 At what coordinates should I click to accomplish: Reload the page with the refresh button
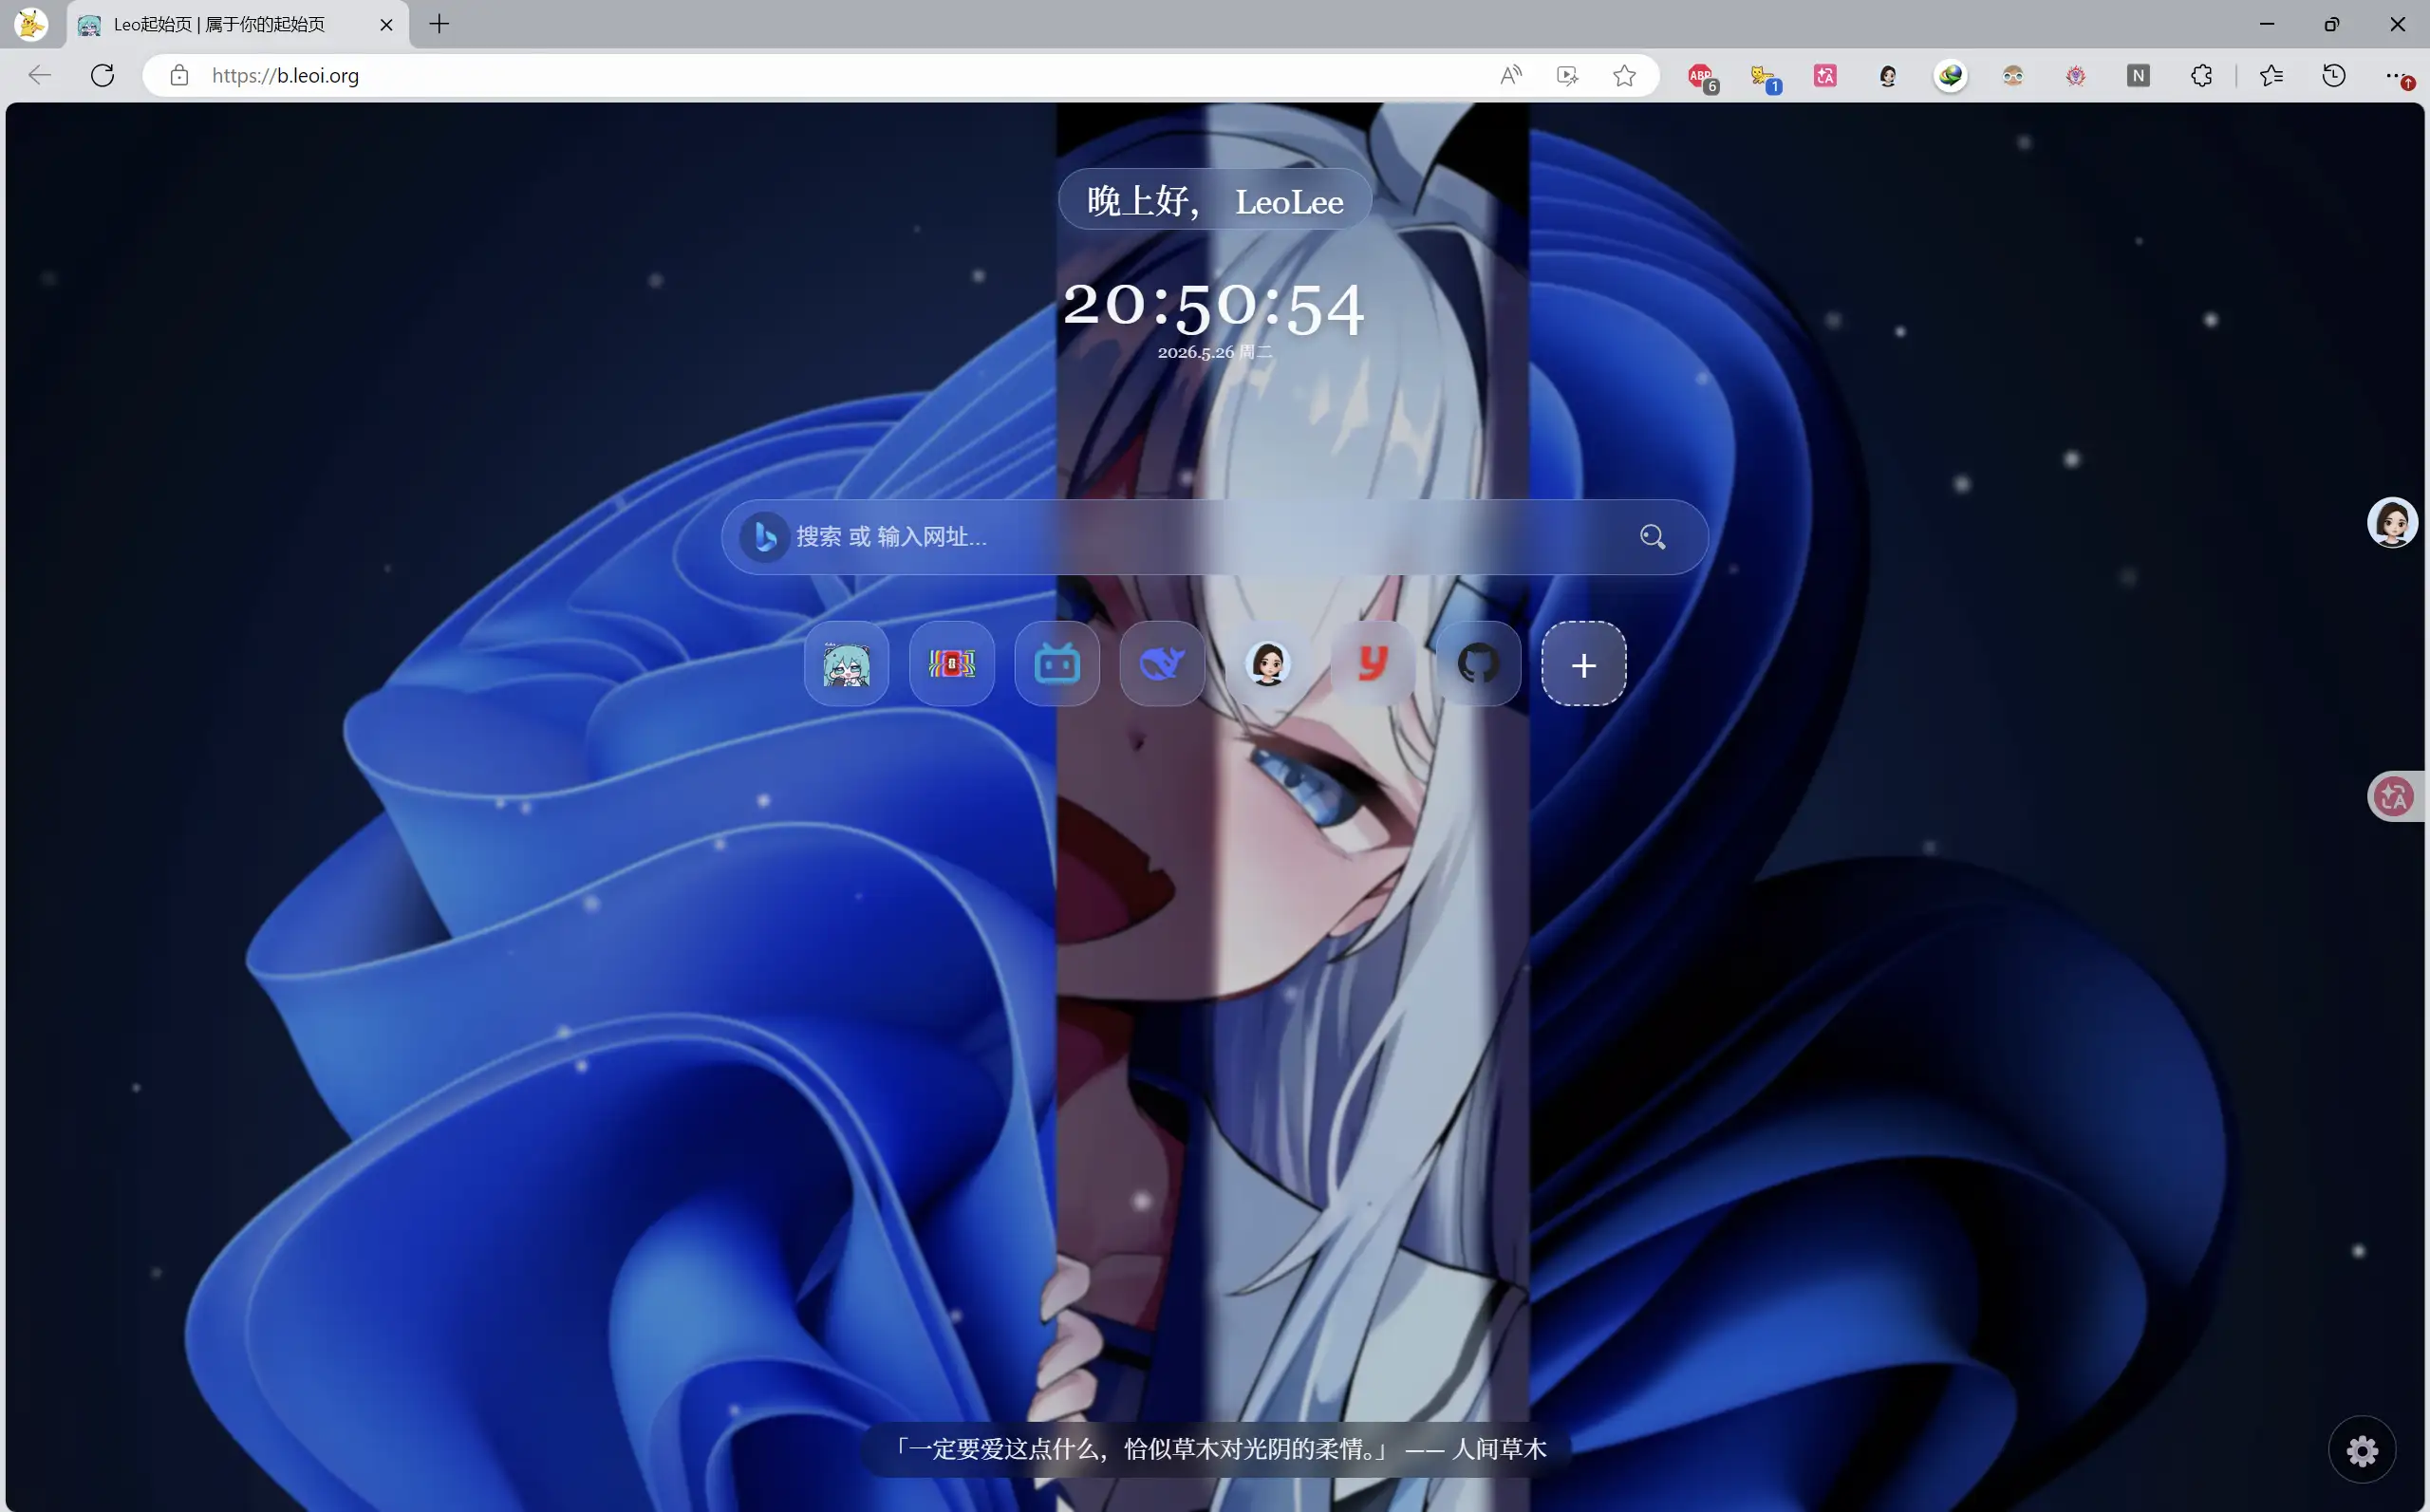click(102, 76)
